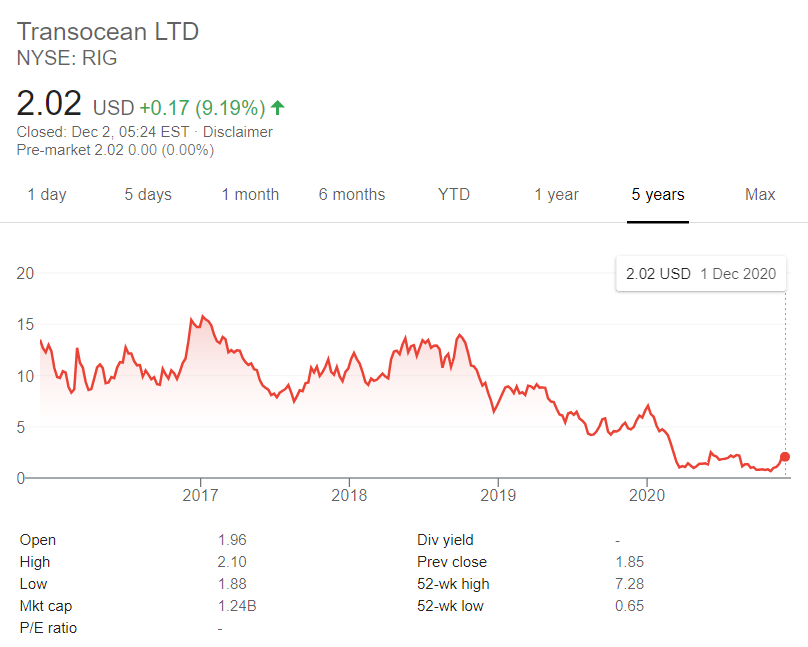808x647 pixels.
Task: Select the 1 day range tab
Action: tap(47, 195)
